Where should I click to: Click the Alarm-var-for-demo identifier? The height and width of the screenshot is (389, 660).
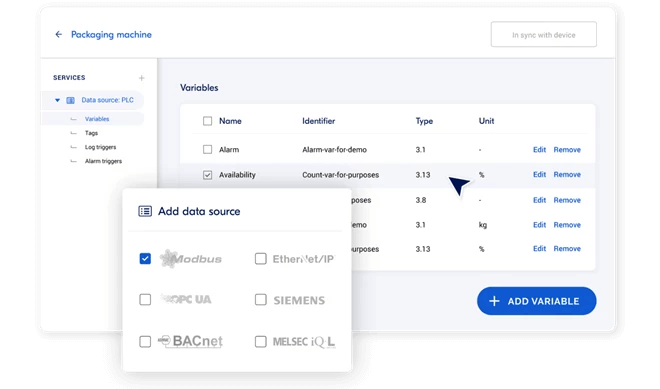tap(334, 149)
